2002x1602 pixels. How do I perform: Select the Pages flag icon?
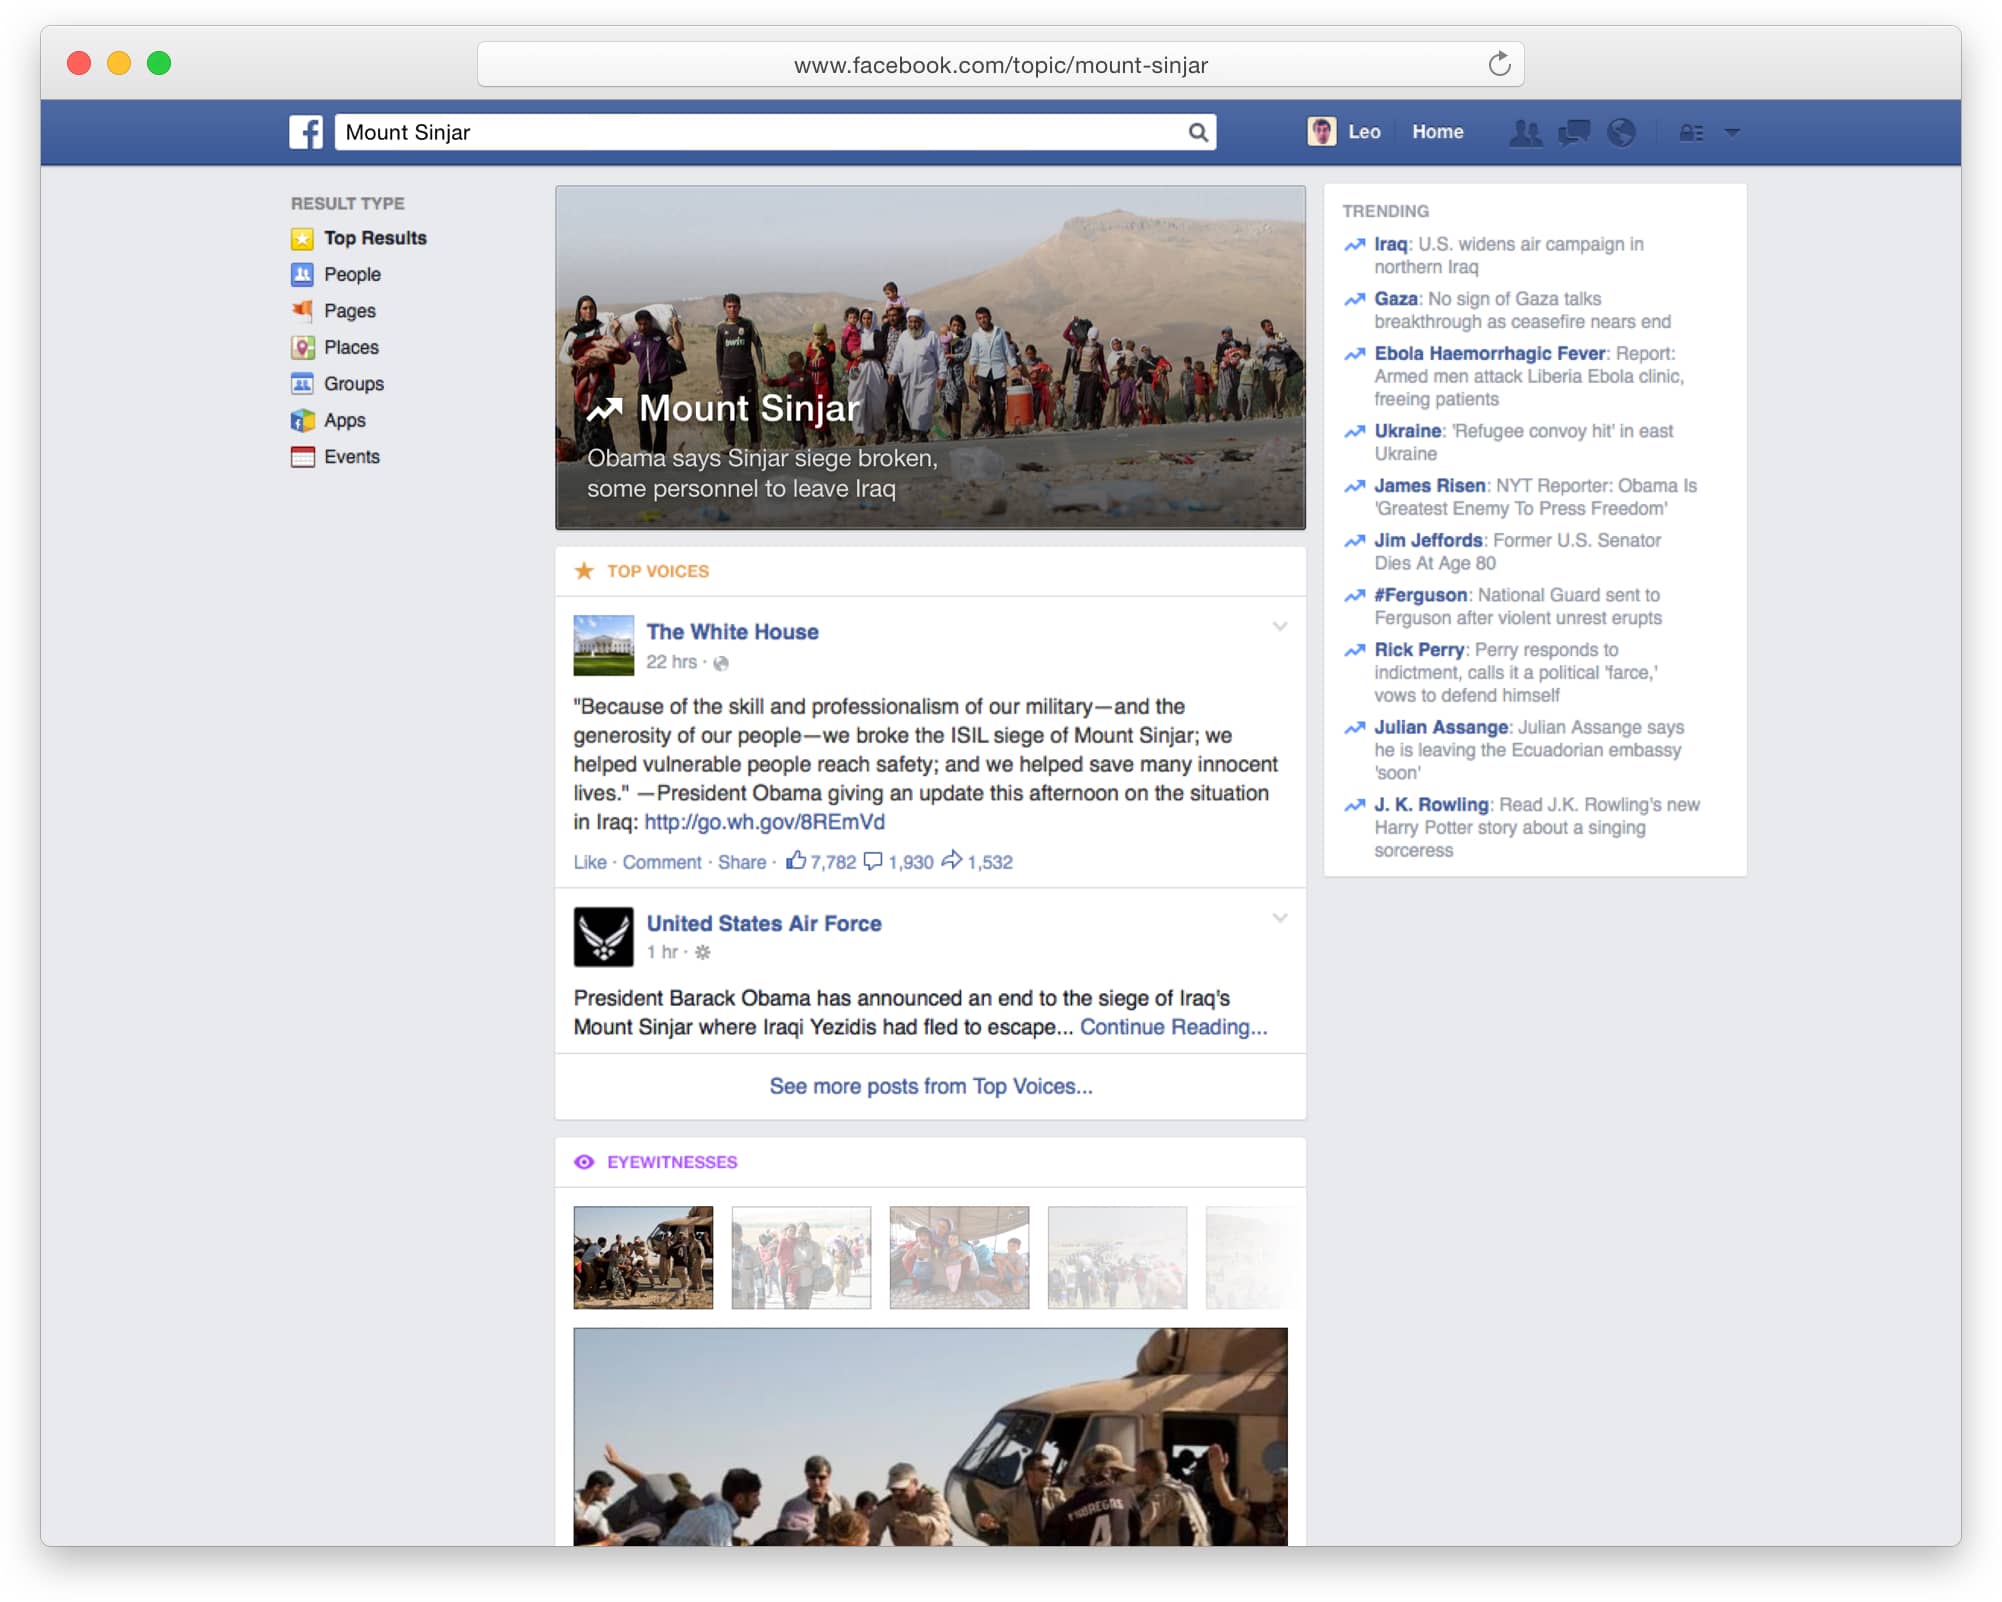[x=302, y=311]
